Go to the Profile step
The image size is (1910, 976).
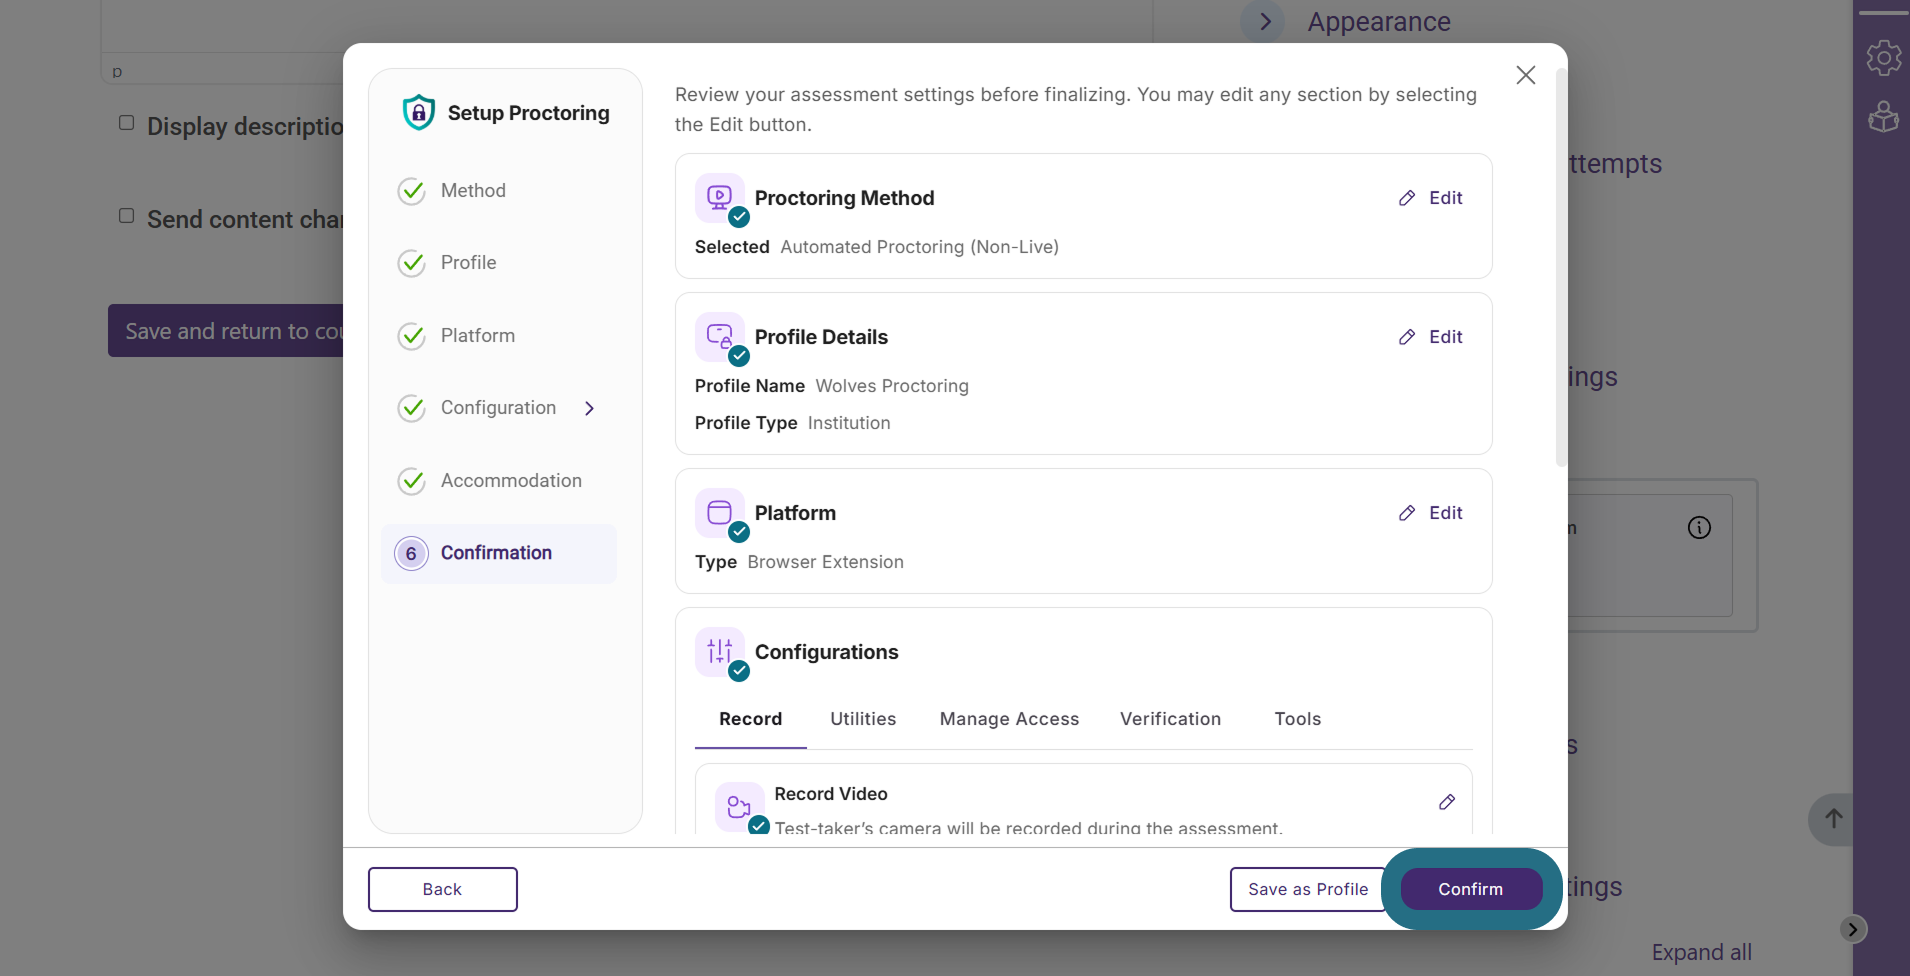click(x=468, y=263)
